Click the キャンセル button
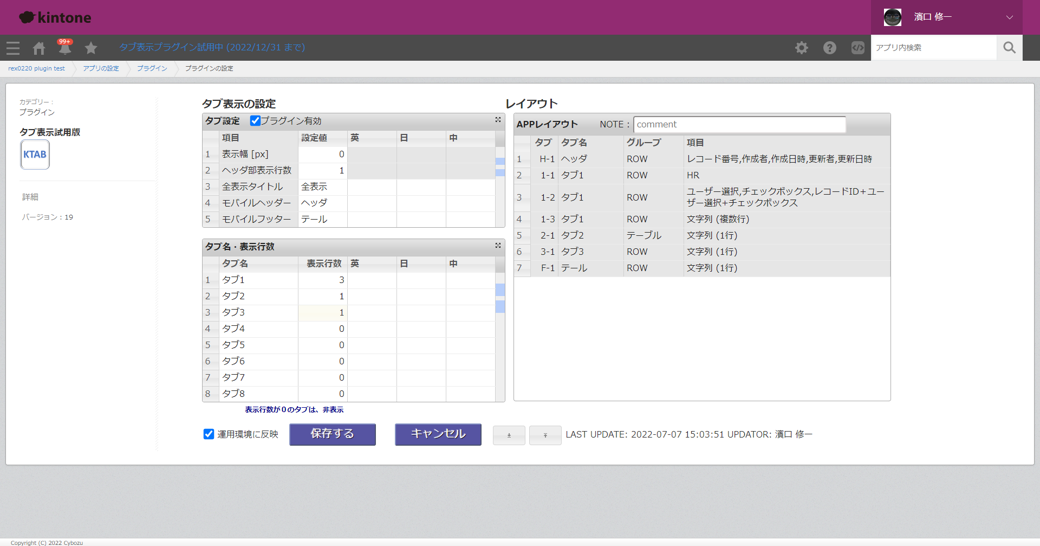The width and height of the screenshot is (1040, 546). [x=438, y=434]
